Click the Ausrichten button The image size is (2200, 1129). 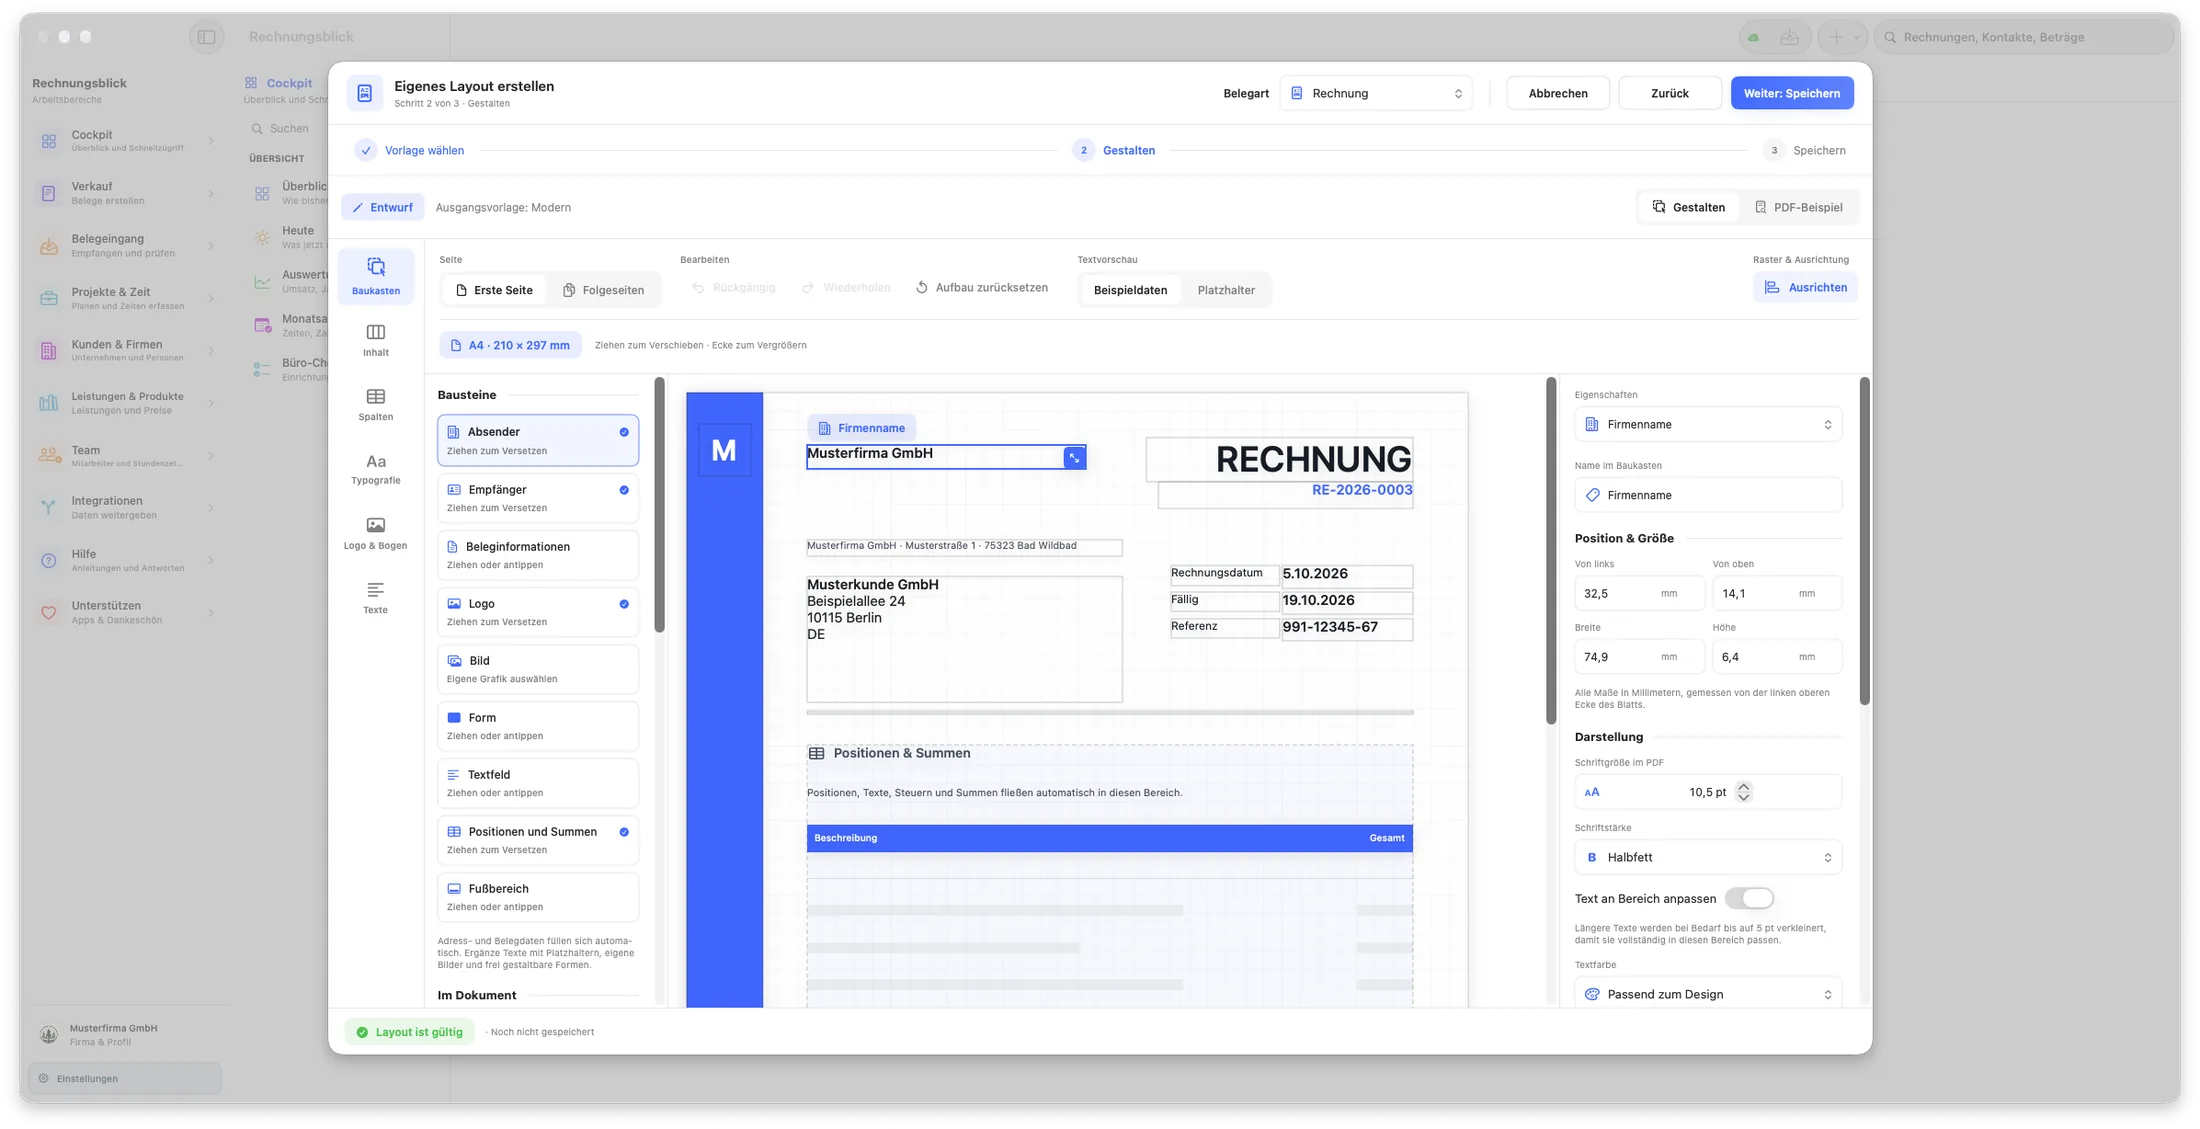(1805, 288)
